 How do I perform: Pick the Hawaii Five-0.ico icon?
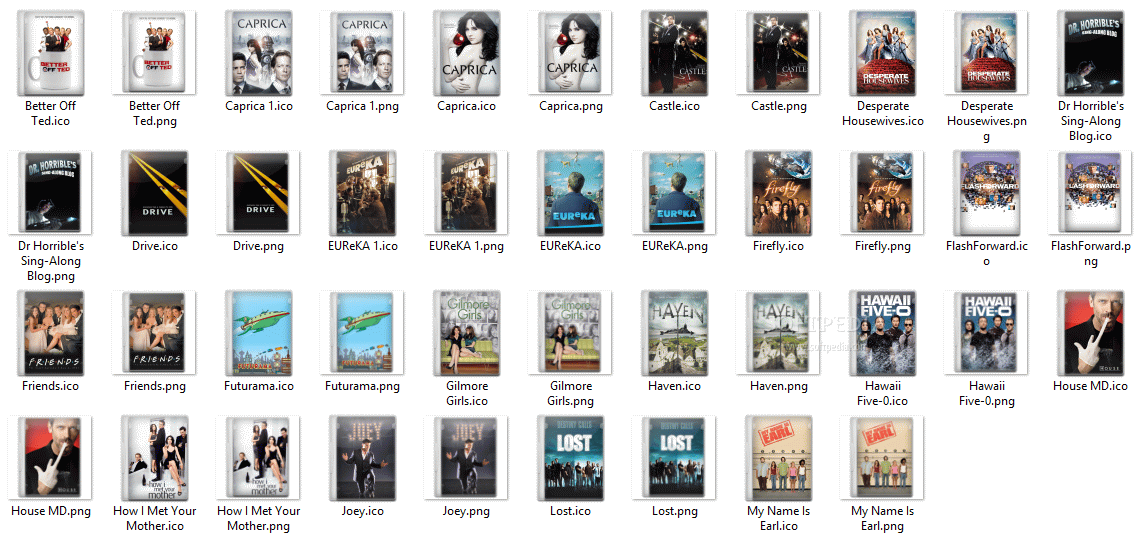(x=884, y=333)
